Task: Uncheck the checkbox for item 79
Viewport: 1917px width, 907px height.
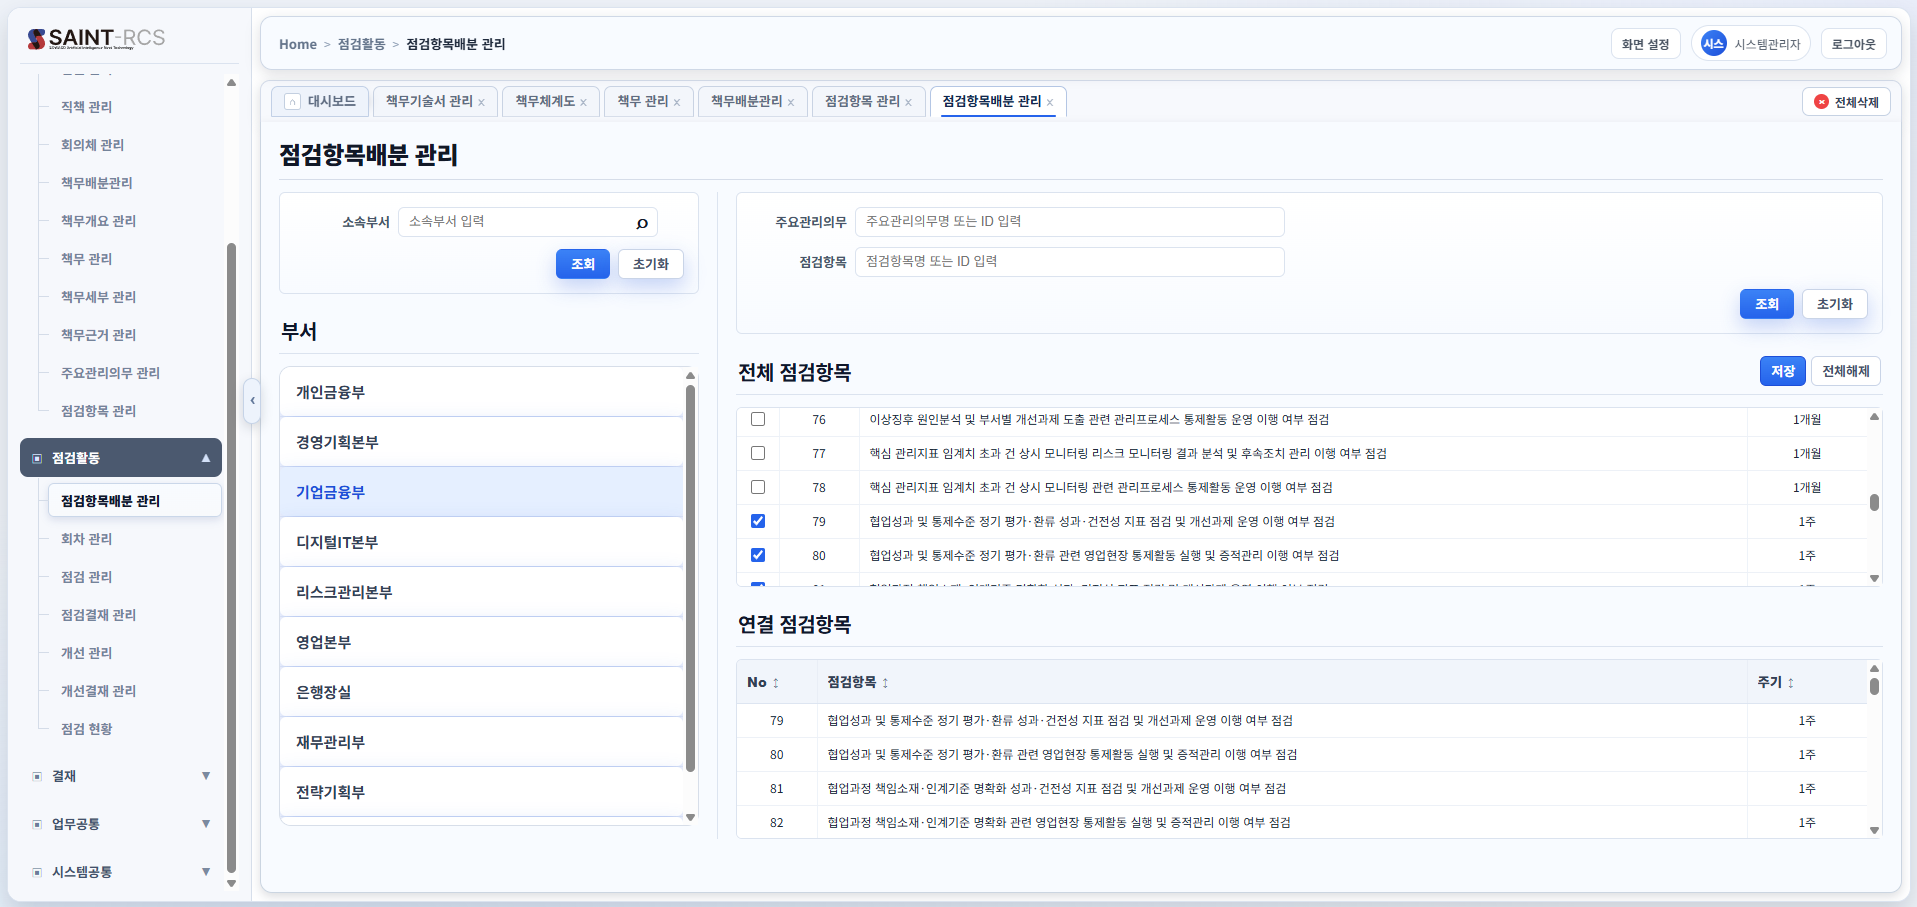Action: [x=758, y=522]
